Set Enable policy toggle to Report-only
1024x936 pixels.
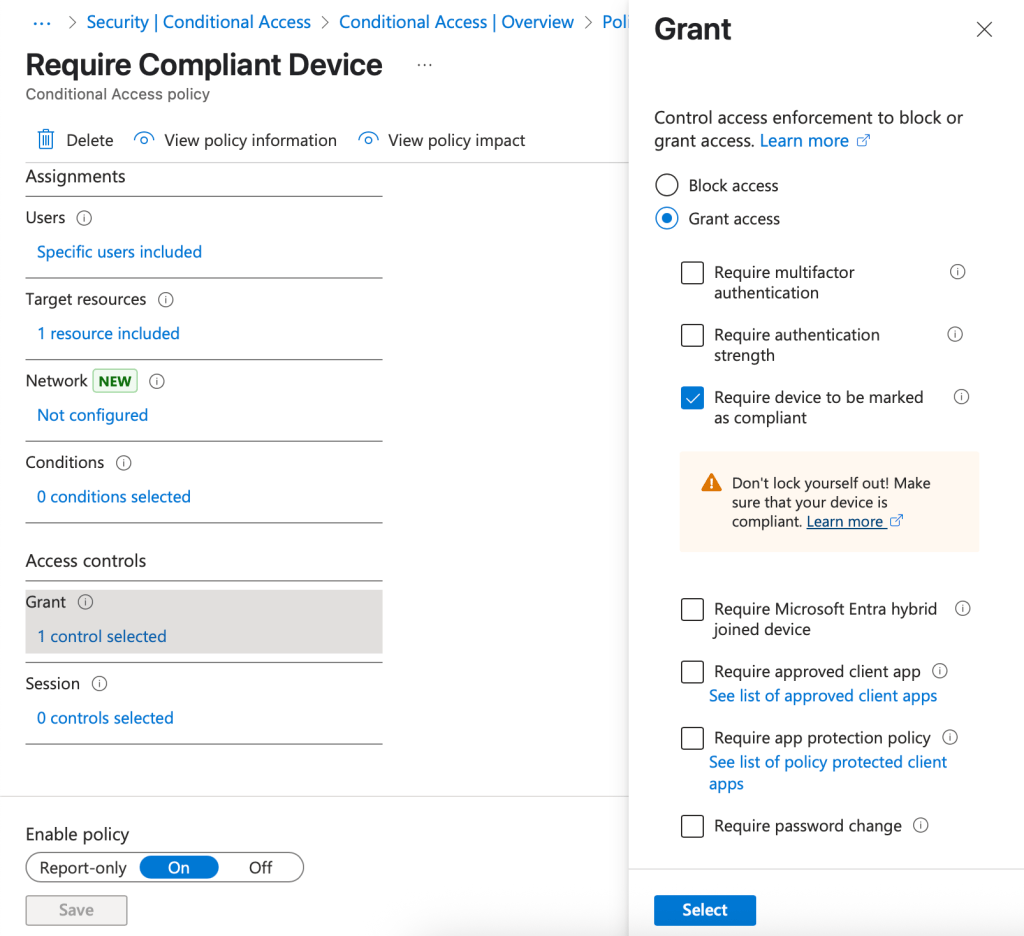click(x=83, y=868)
